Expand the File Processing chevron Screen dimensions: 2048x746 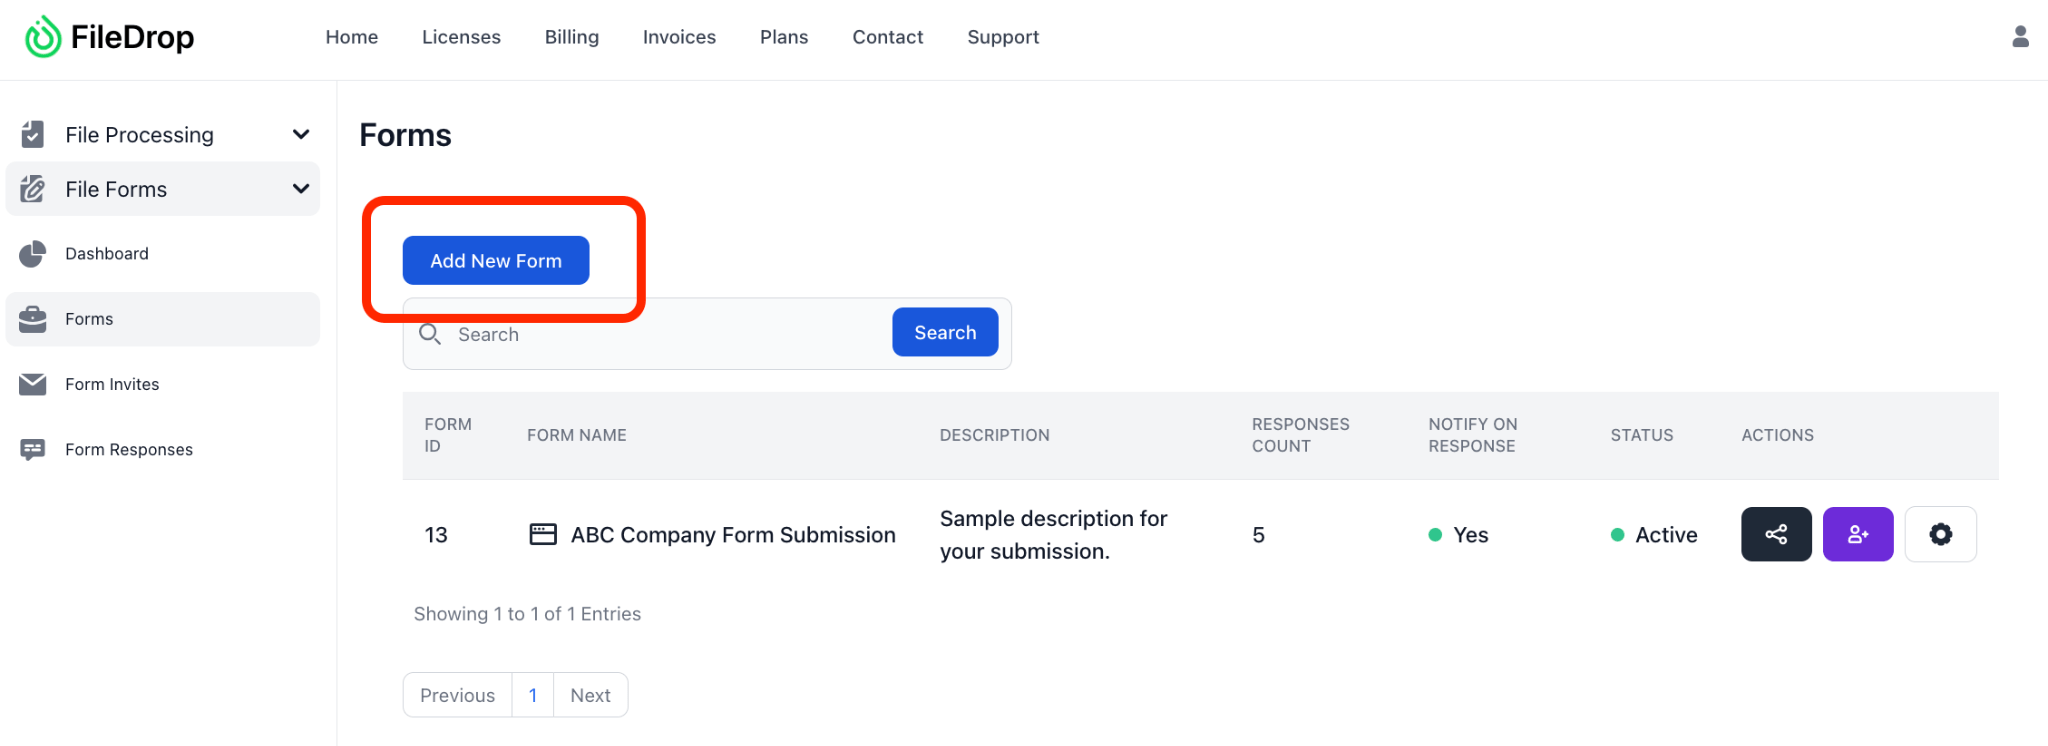pyautogui.click(x=300, y=135)
